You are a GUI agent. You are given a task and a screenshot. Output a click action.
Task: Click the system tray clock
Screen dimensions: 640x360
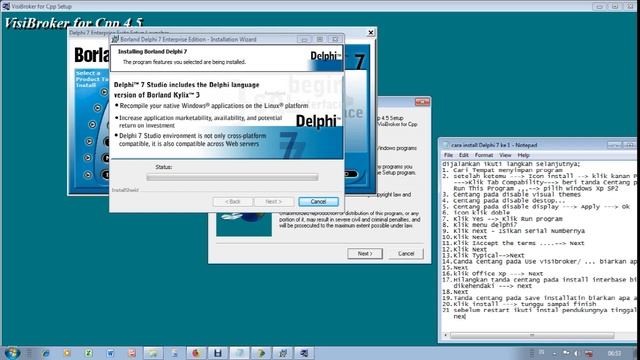click(x=614, y=353)
